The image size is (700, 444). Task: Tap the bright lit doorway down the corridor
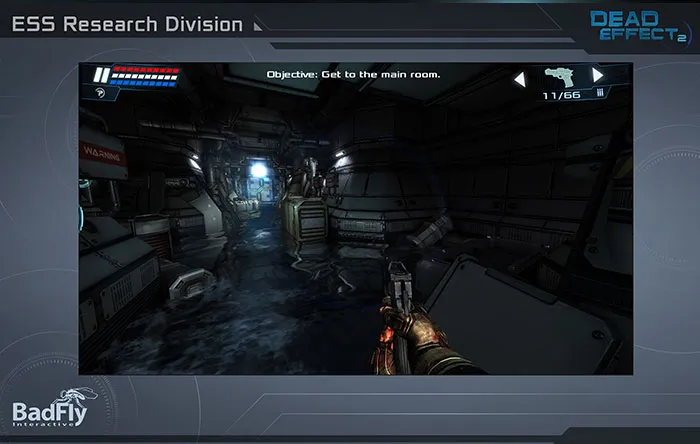click(258, 181)
